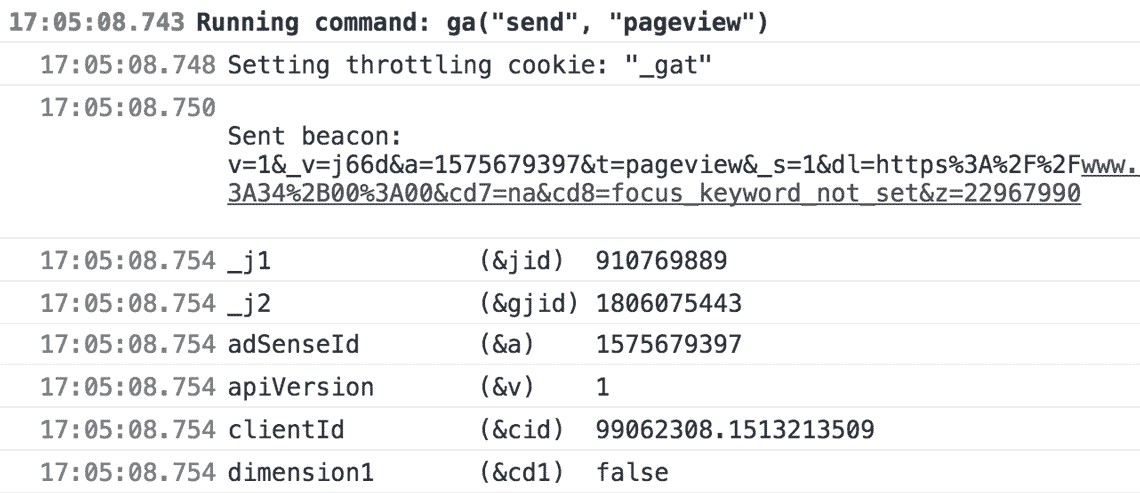Open the beacon link line ending z=22967990
1140x493 pixels.
pos(653,195)
